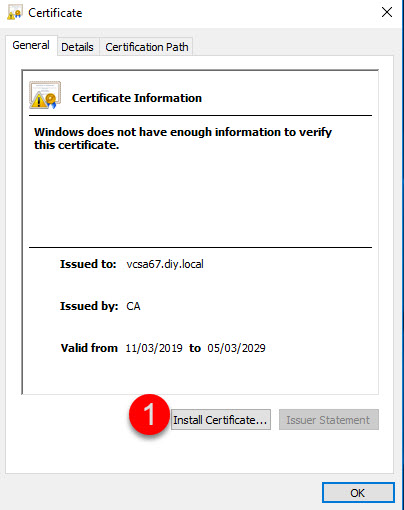
Task: Click the Issued by: label
Action: [89, 306]
